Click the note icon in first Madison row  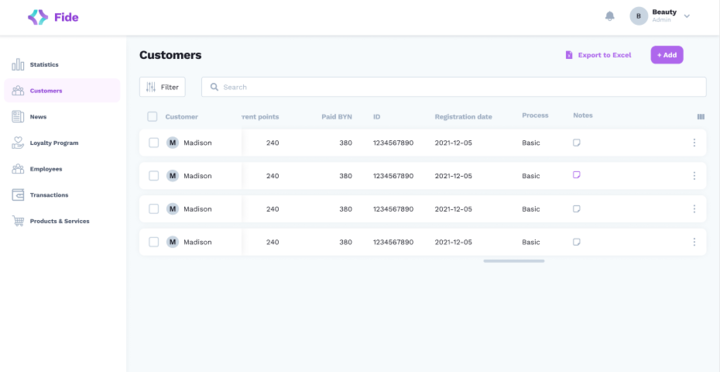(576, 143)
